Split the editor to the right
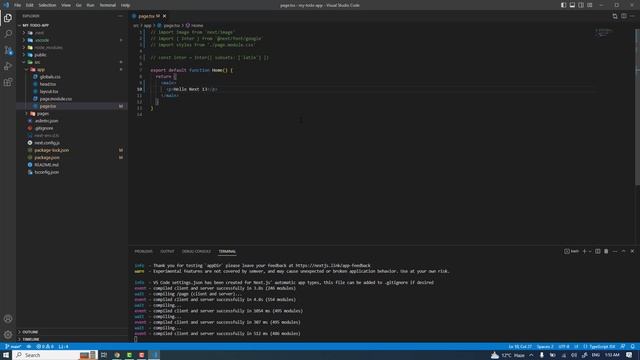The image size is (640, 360). [x=624, y=16]
